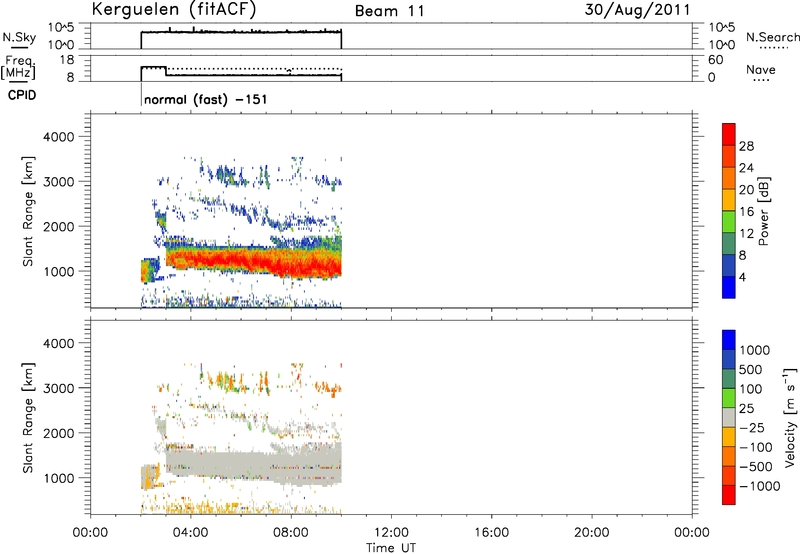800x554 pixels.
Task: Click the N.Search legend label
Action: (772, 37)
